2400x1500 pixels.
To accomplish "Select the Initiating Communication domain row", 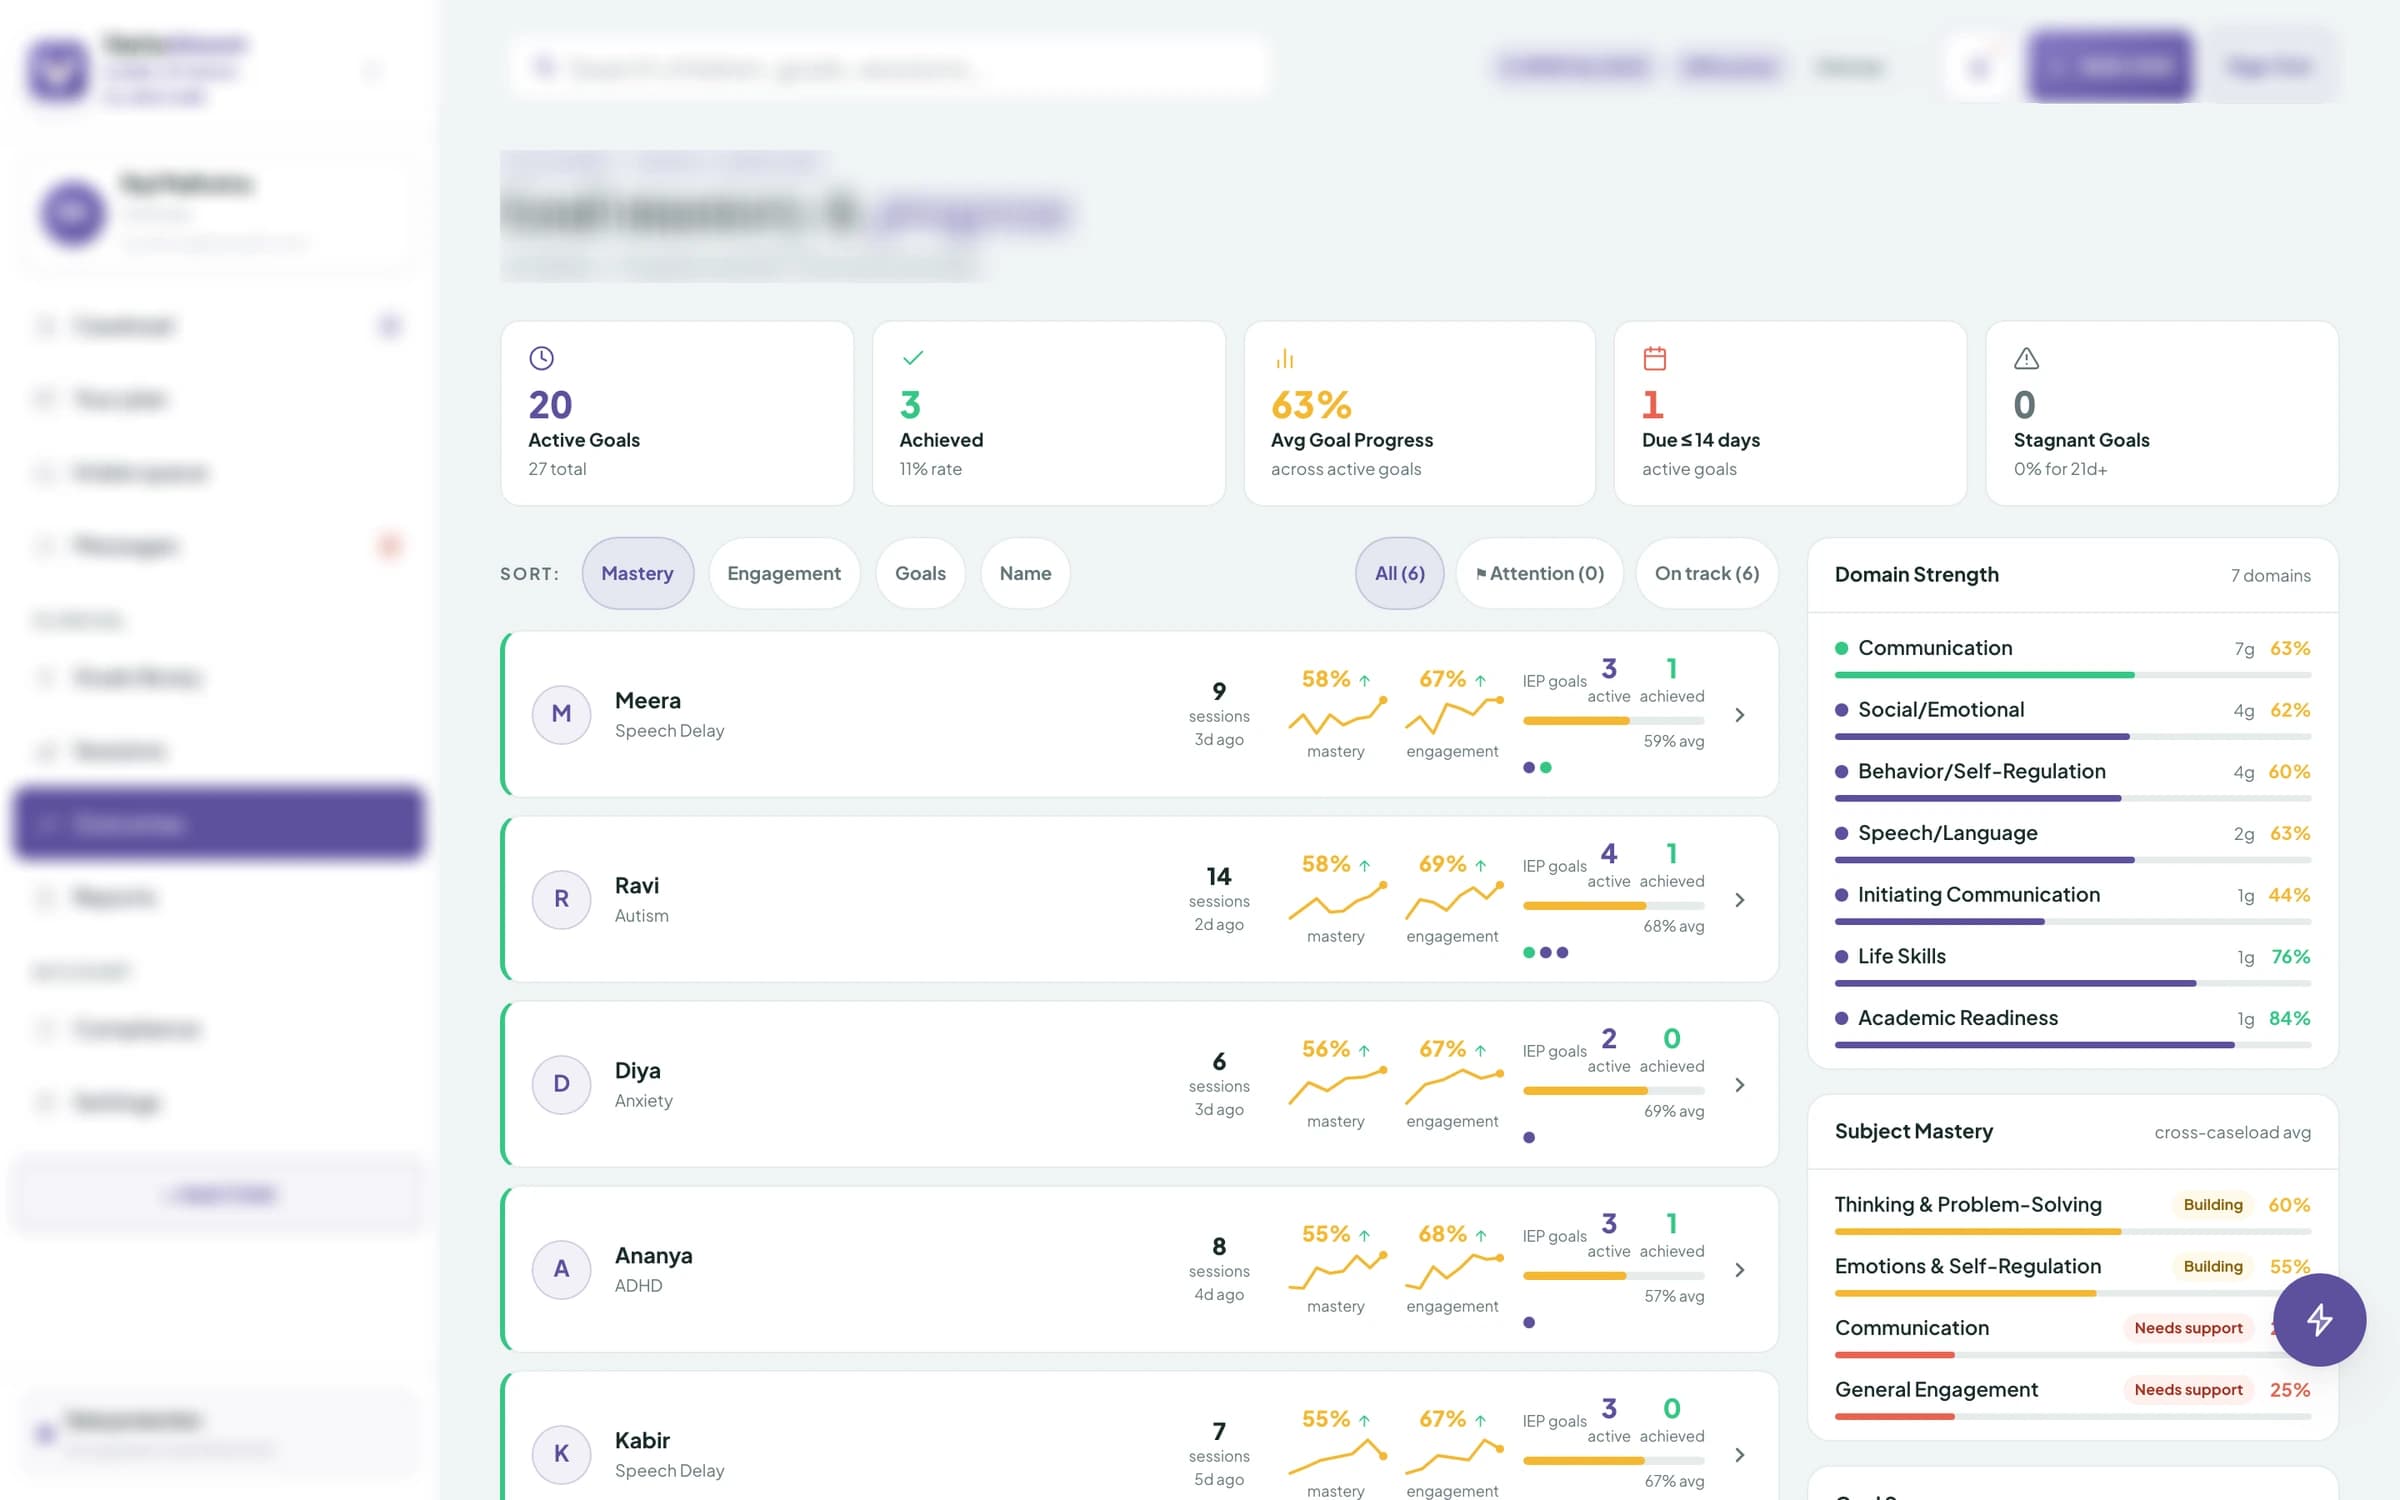I will point(2072,905).
